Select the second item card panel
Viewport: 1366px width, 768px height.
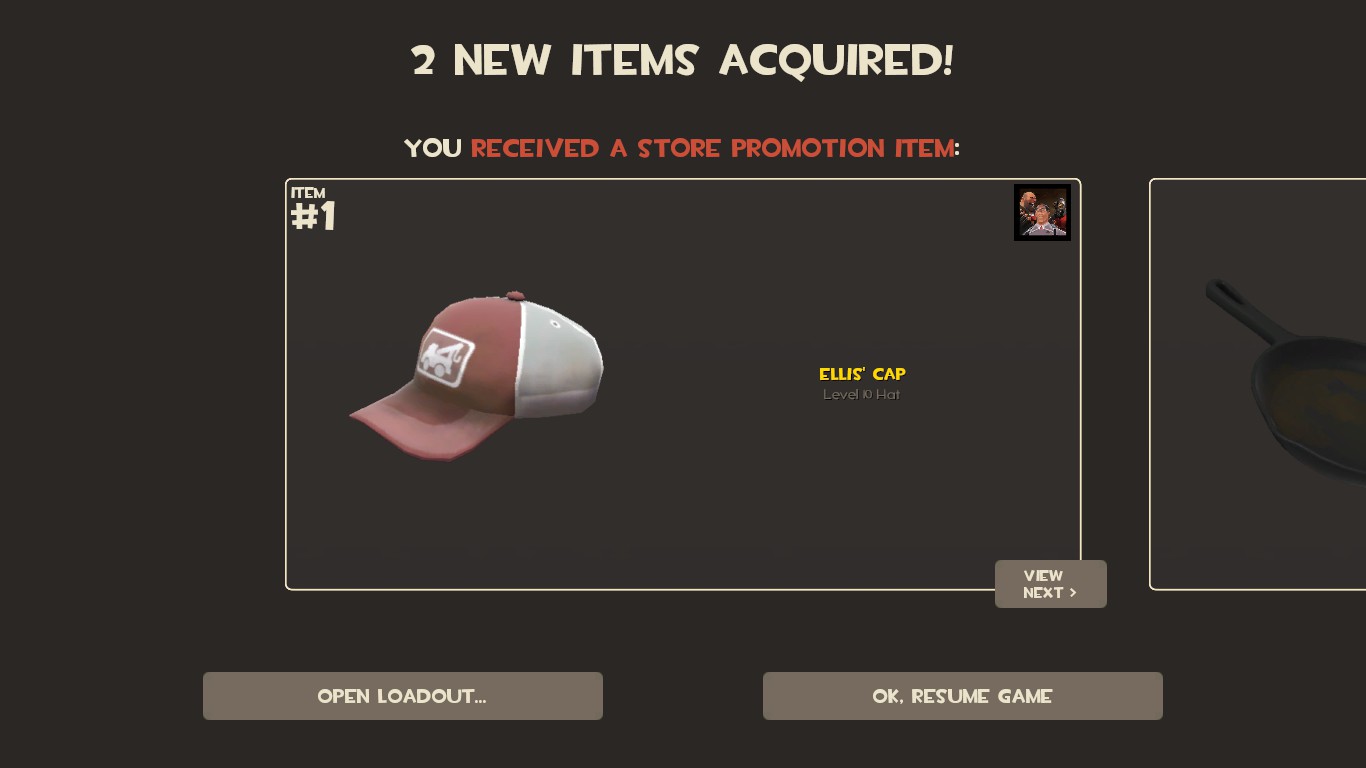tap(1258, 384)
